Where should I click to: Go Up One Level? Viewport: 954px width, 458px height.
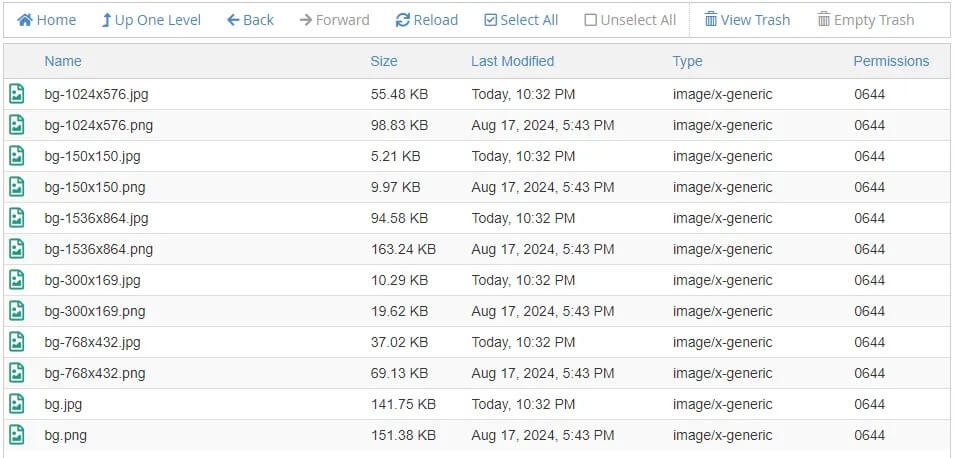point(151,20)
